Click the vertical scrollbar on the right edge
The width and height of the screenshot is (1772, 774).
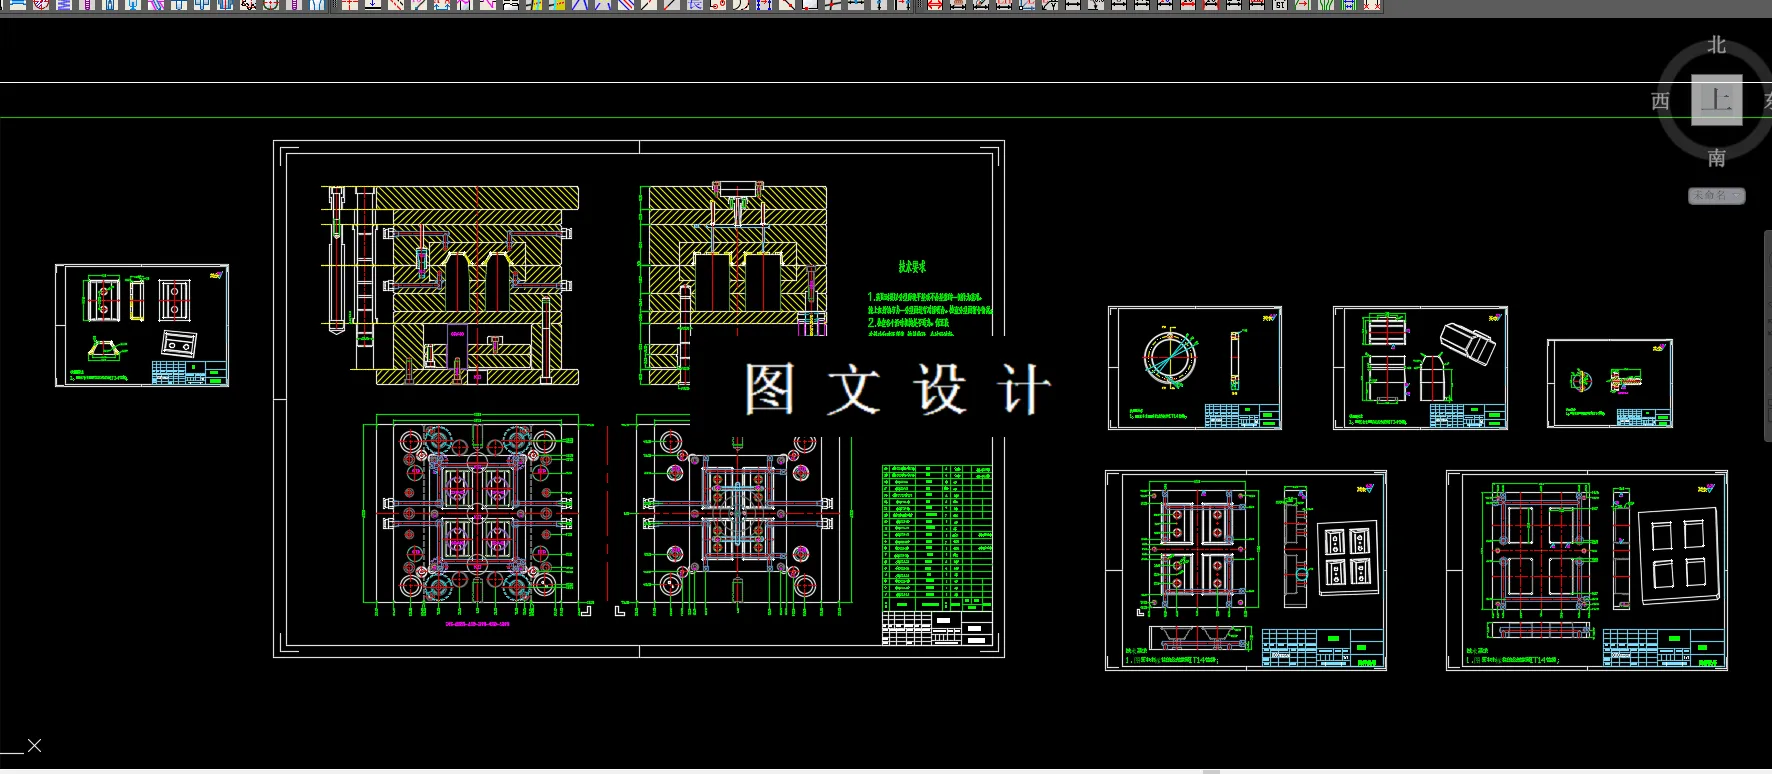1767,336
